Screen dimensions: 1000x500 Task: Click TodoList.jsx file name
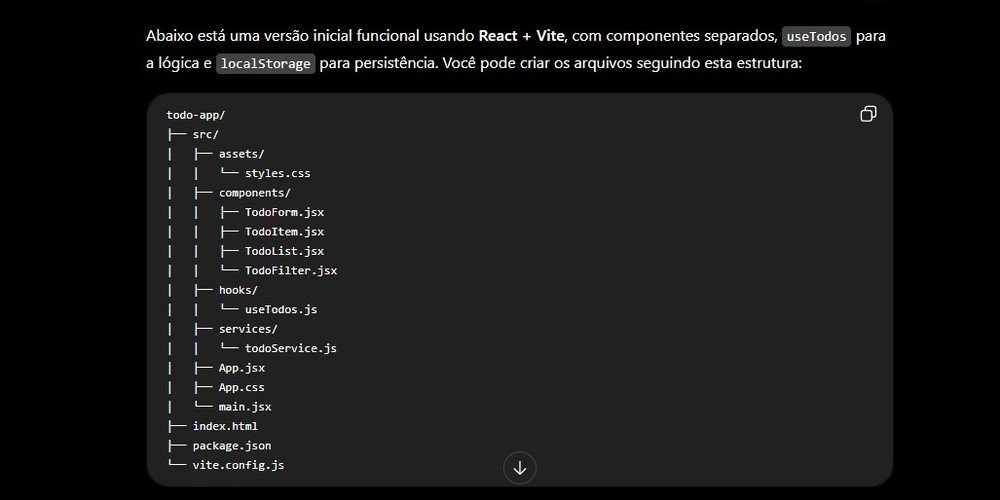284,251
